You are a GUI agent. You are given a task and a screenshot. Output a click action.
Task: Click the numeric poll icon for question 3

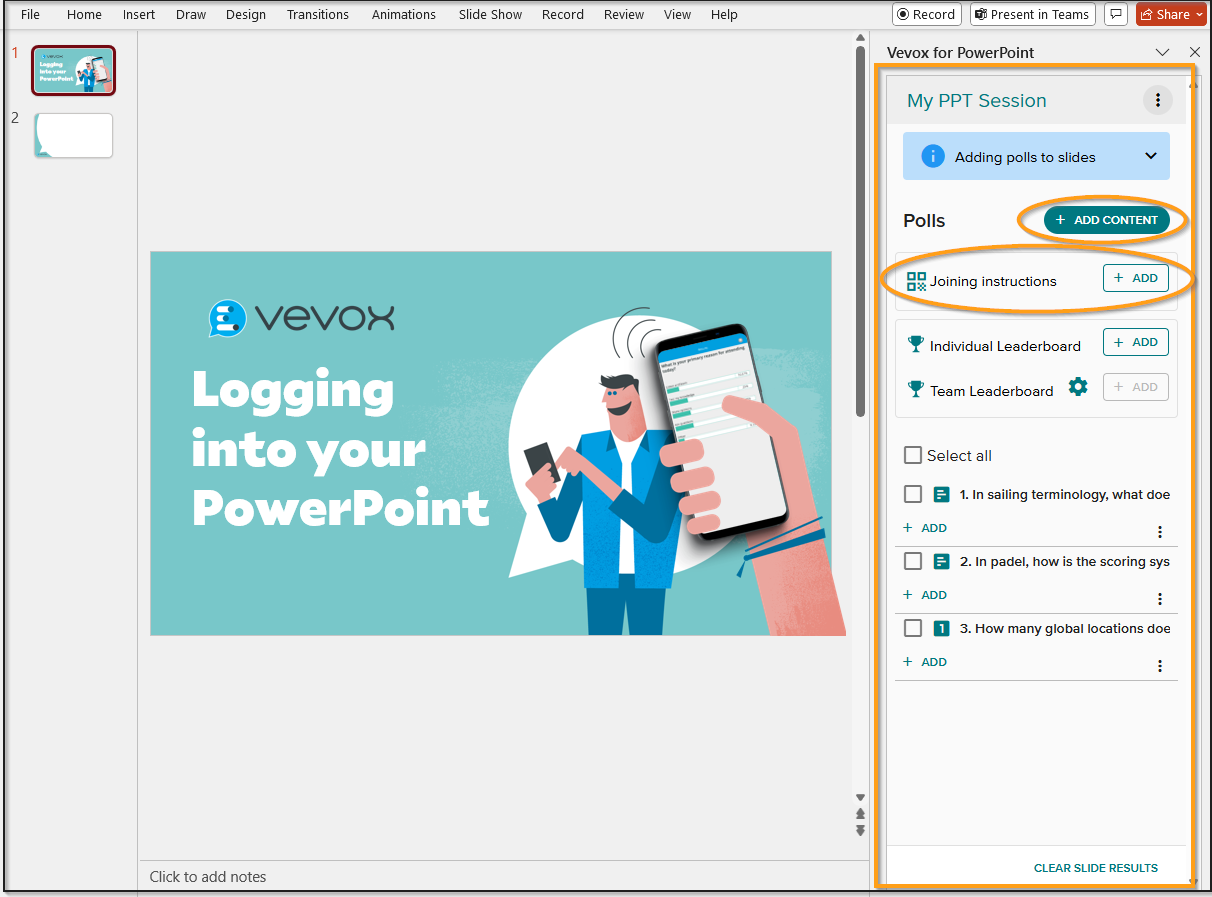[941, 628]
